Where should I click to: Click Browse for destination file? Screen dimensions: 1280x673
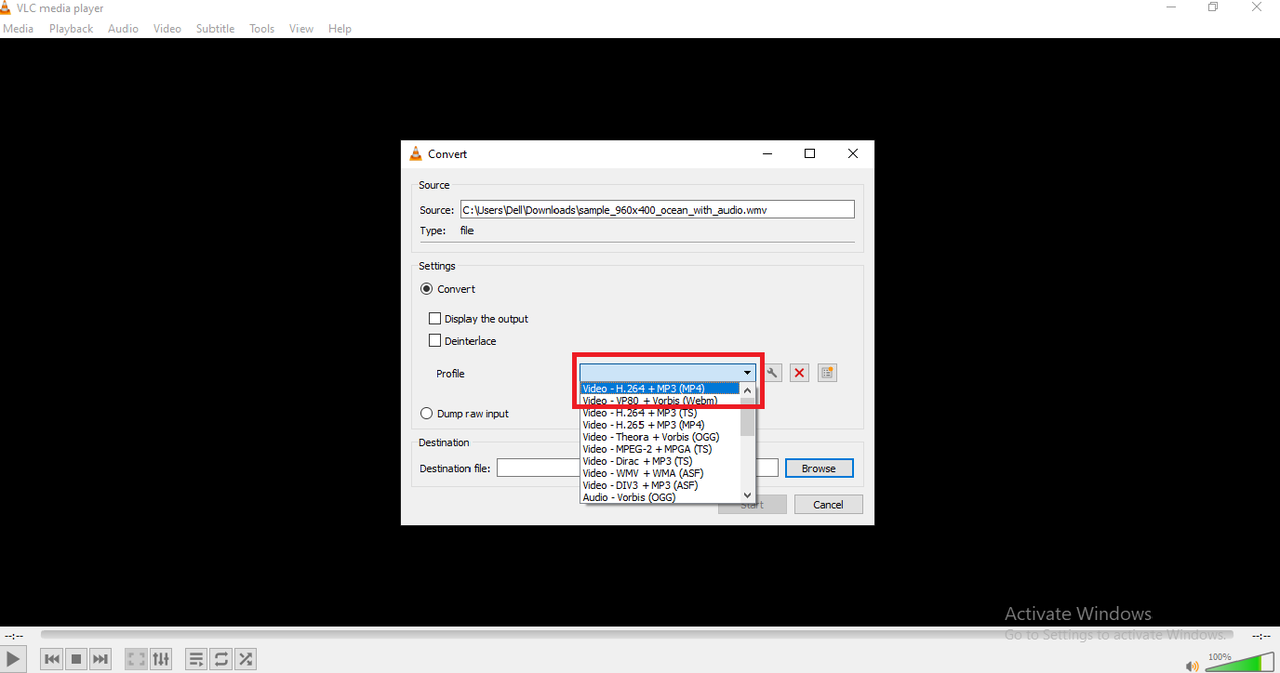point(818,468)
